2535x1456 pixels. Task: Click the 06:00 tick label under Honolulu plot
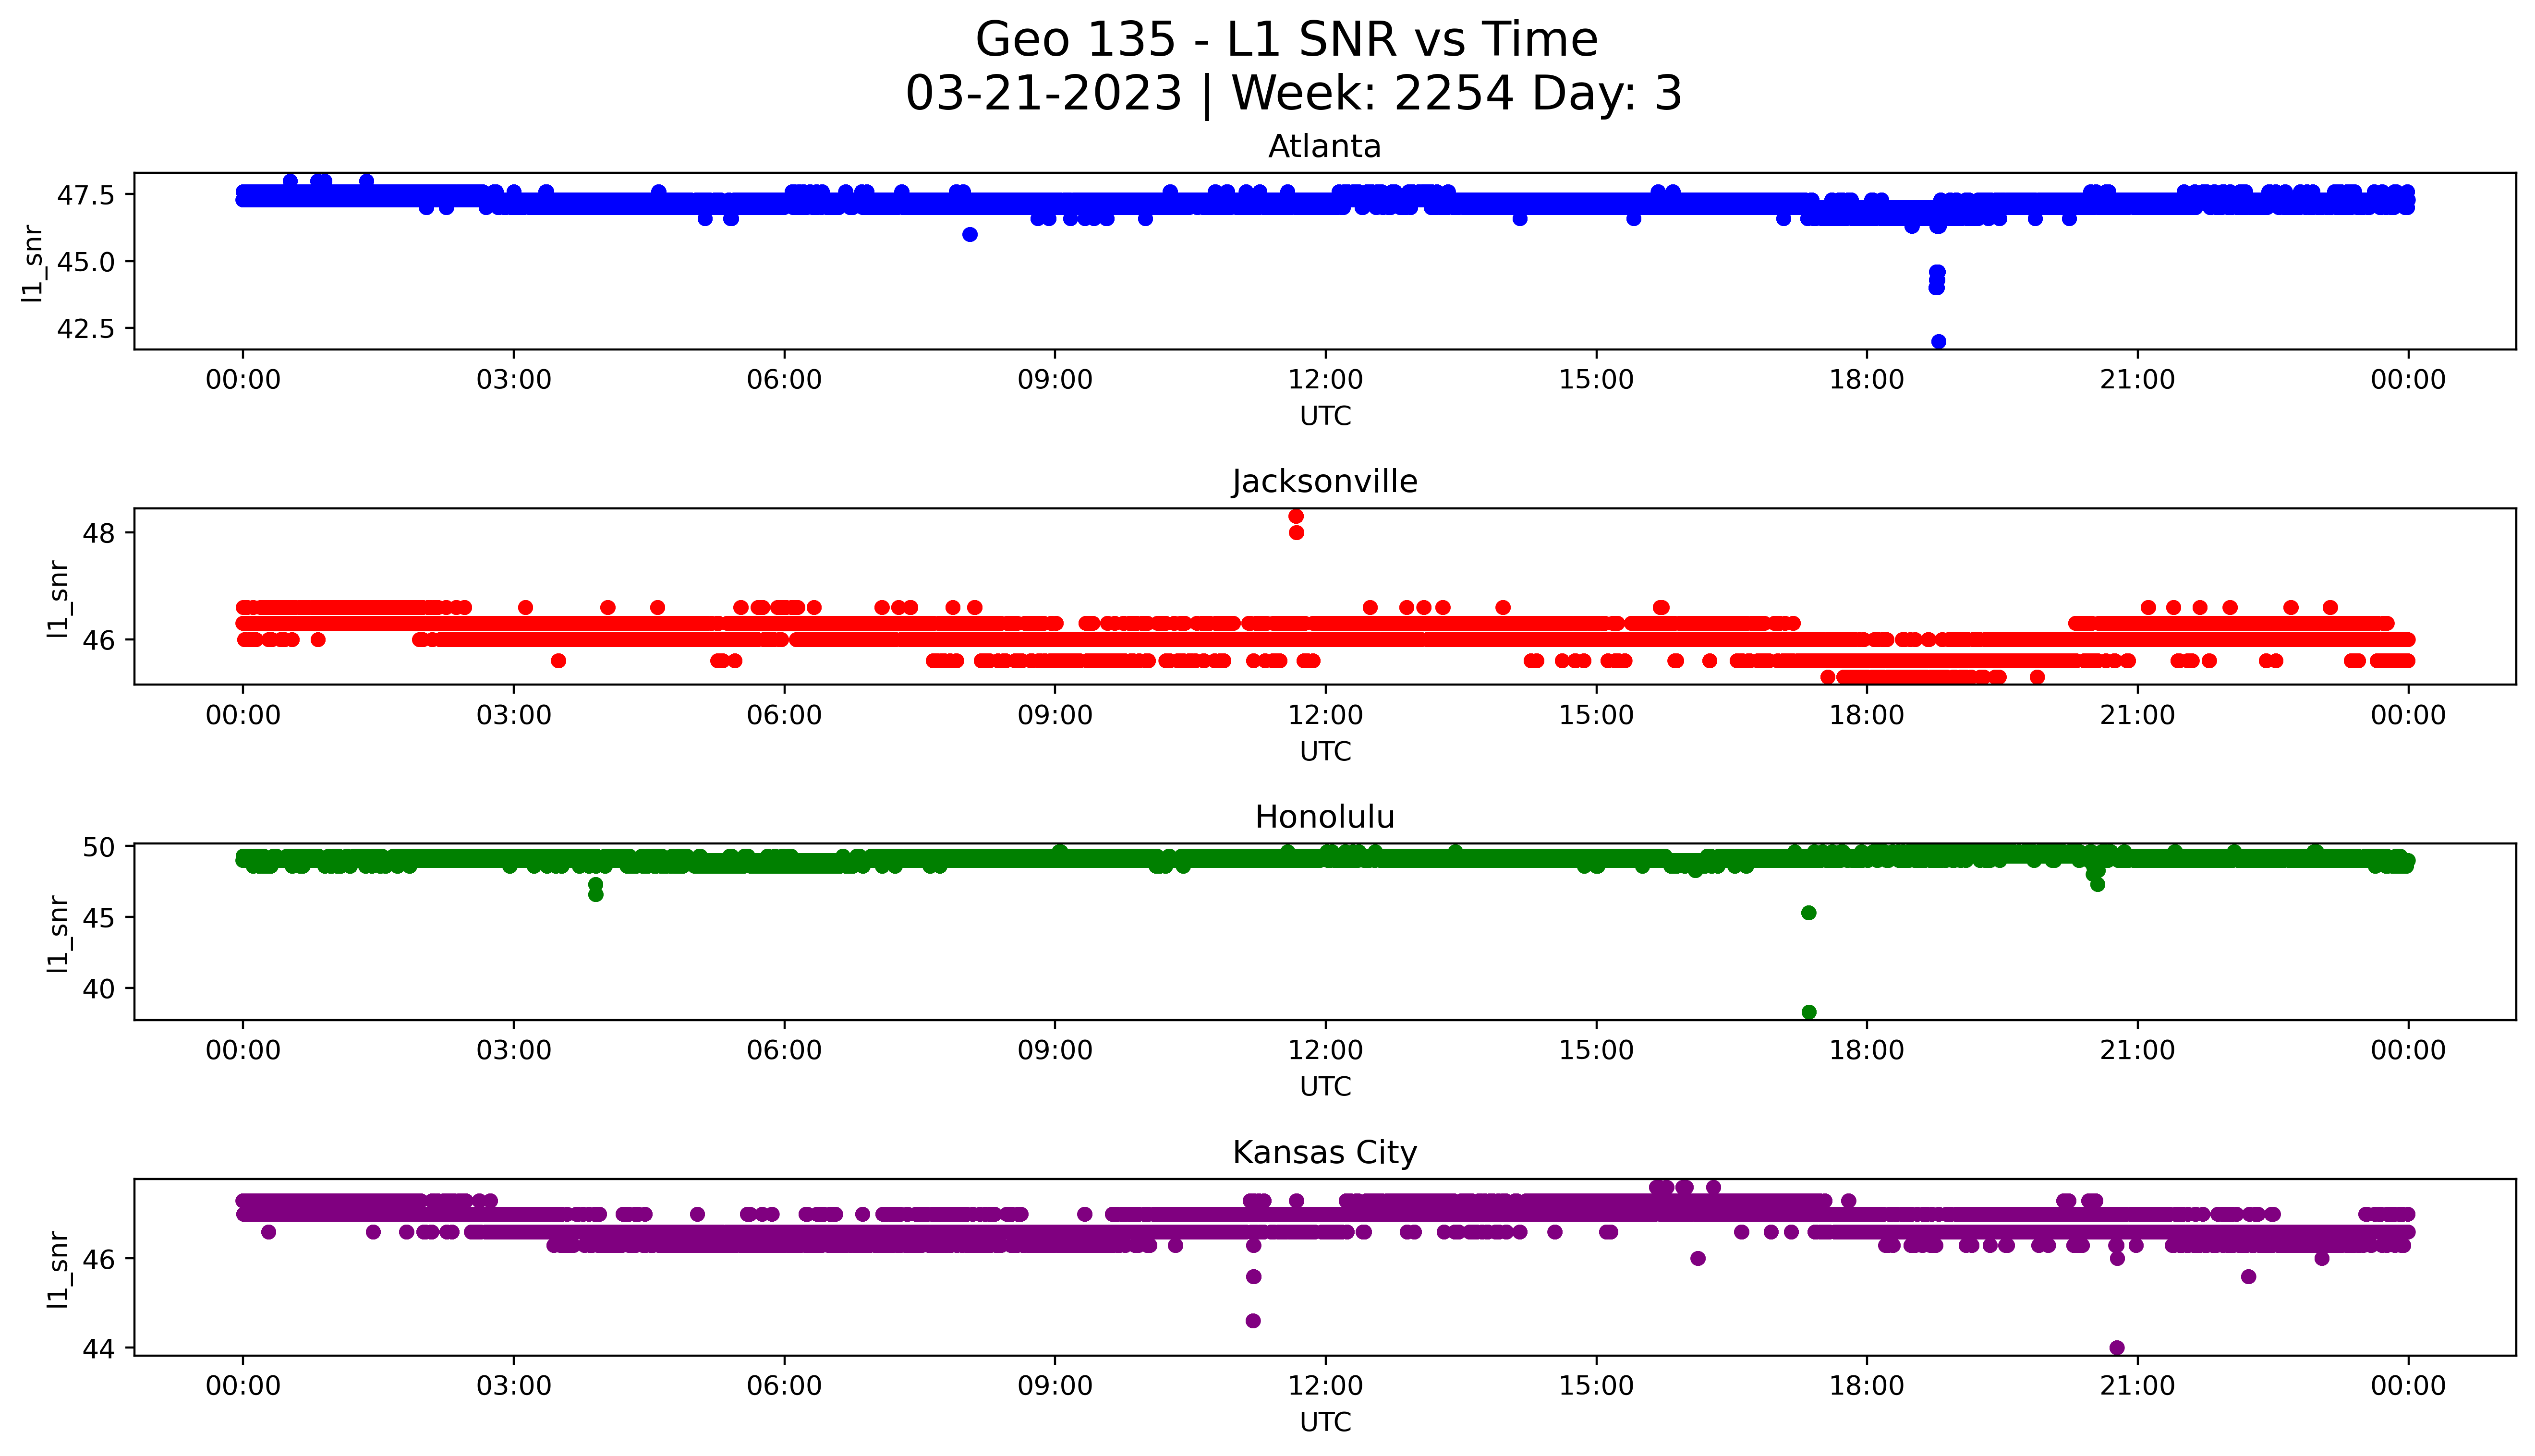(x=784, y=1050)
